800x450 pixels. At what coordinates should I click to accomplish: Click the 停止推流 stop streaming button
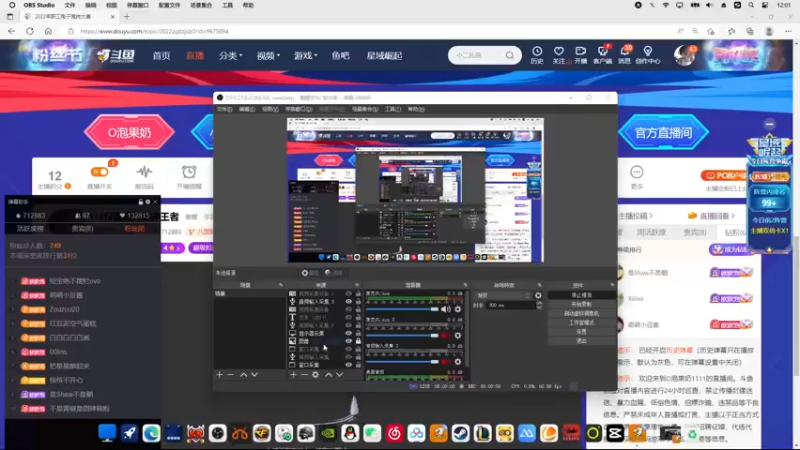581,295
